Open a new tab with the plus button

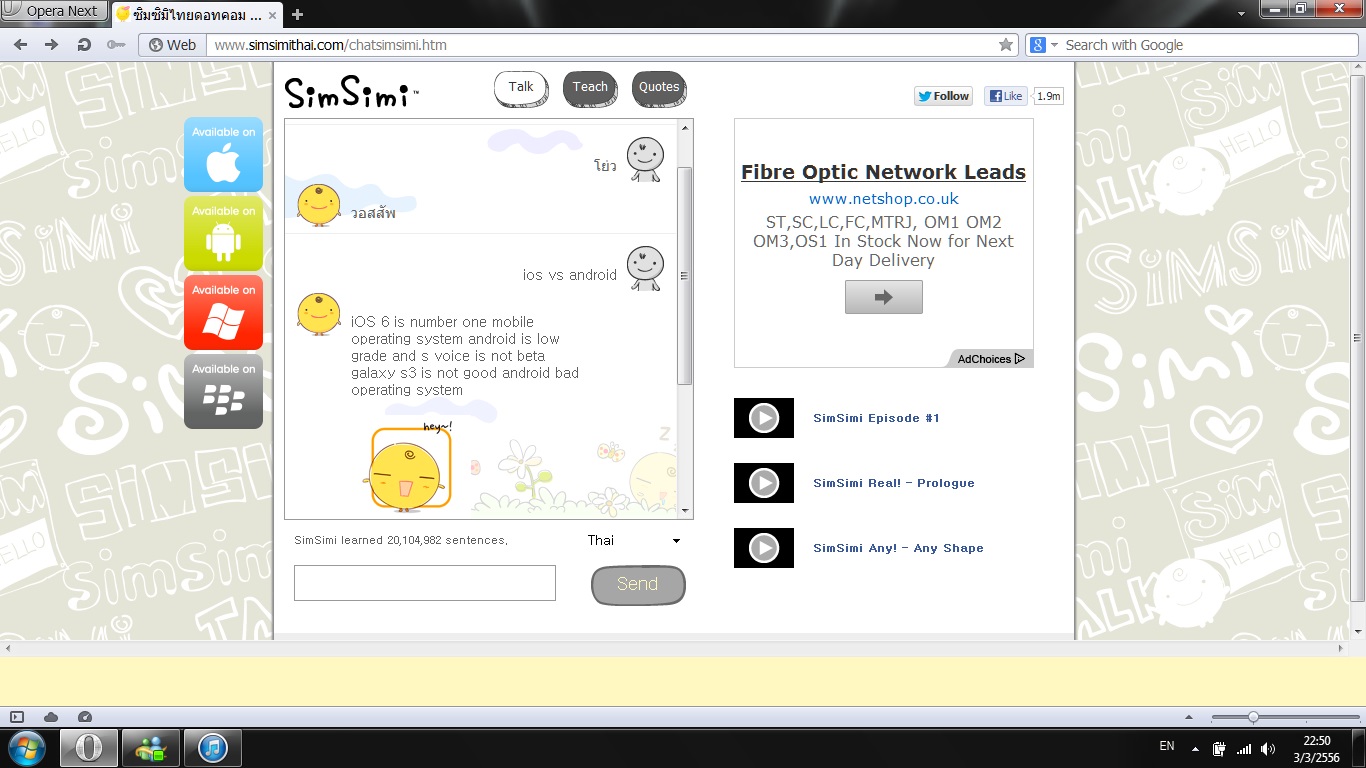297,14
